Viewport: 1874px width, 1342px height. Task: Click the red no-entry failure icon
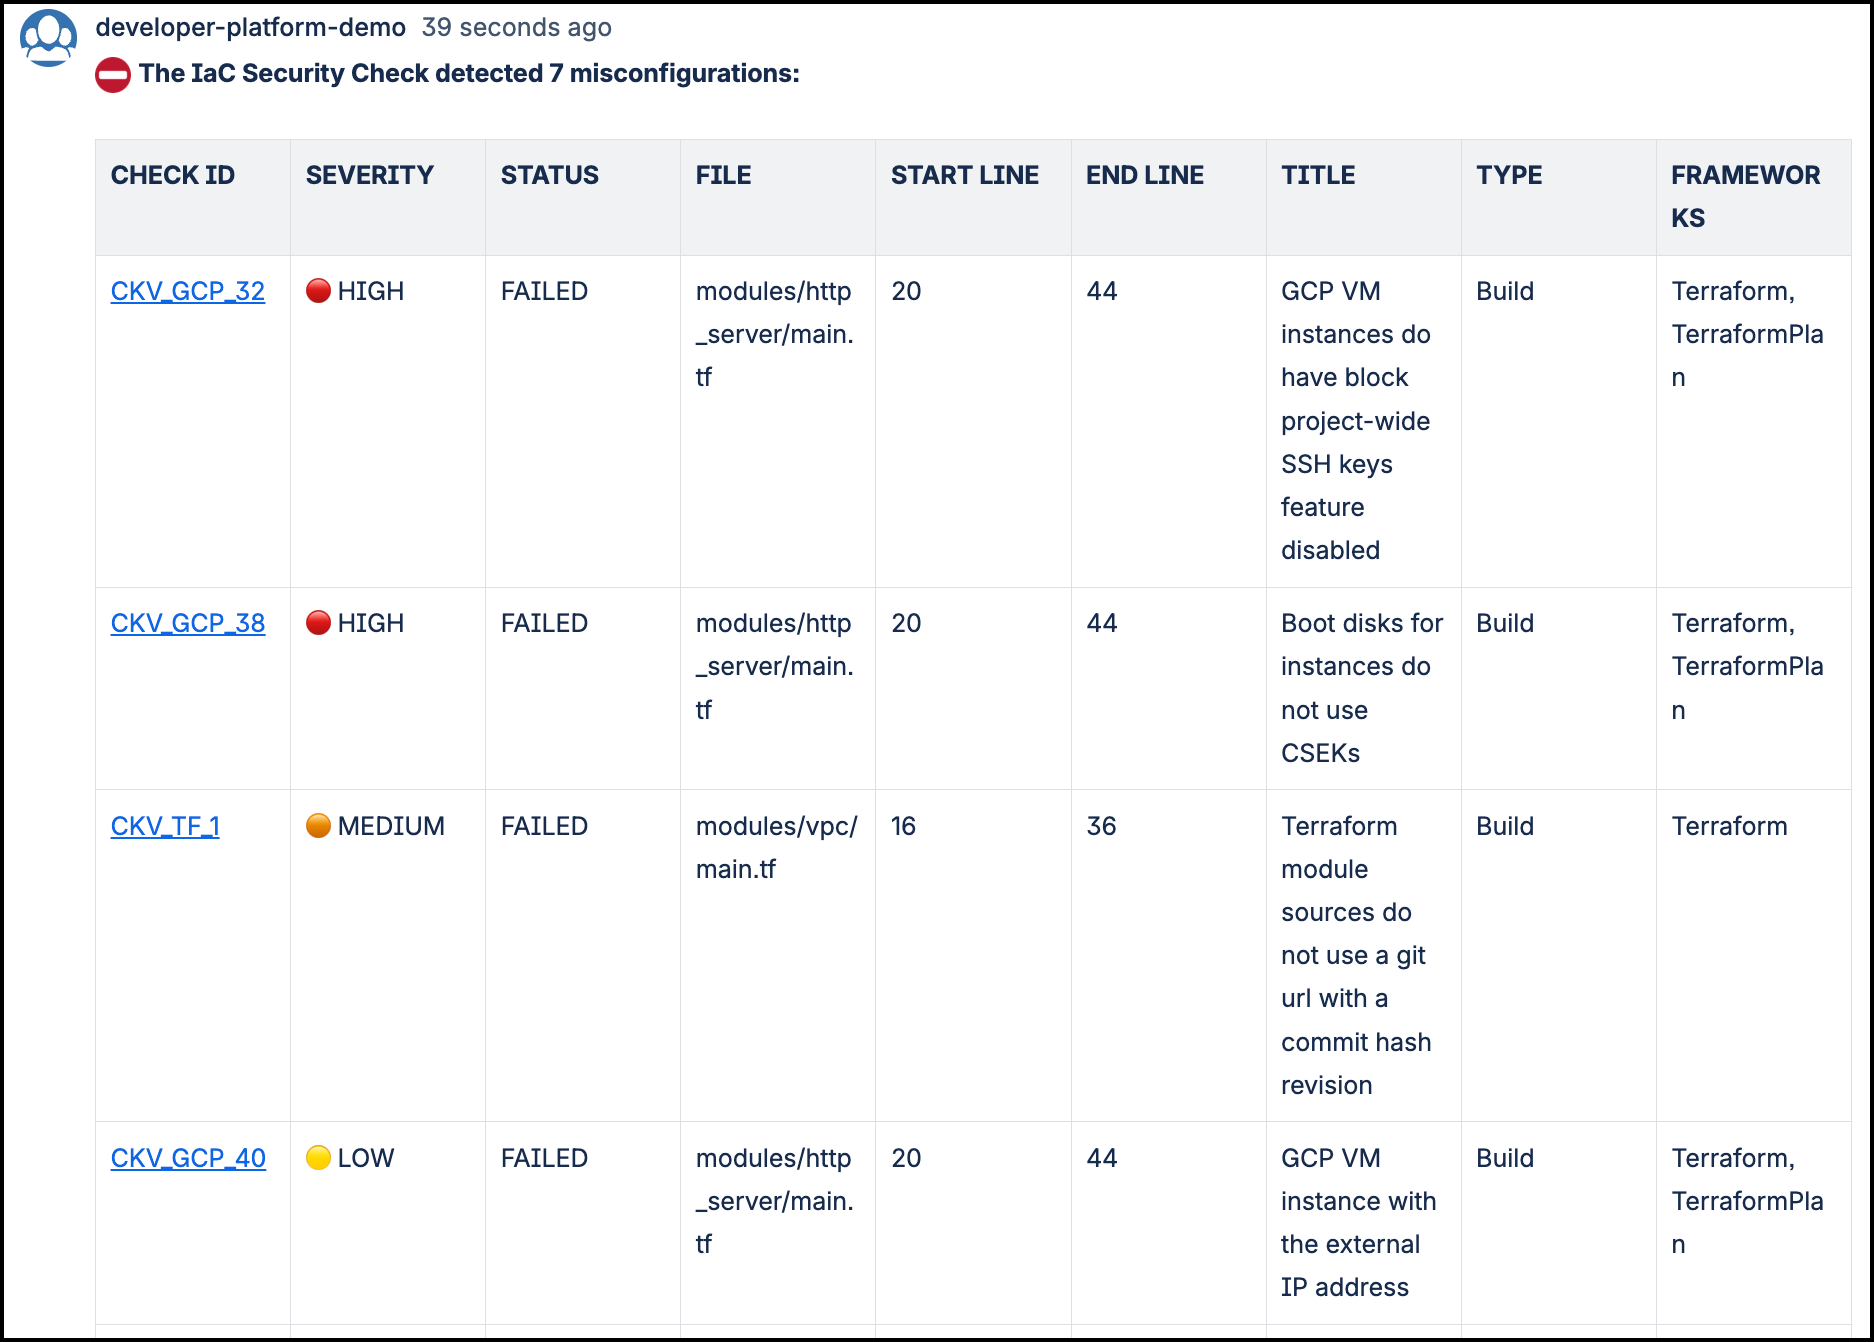coord(113,75)
